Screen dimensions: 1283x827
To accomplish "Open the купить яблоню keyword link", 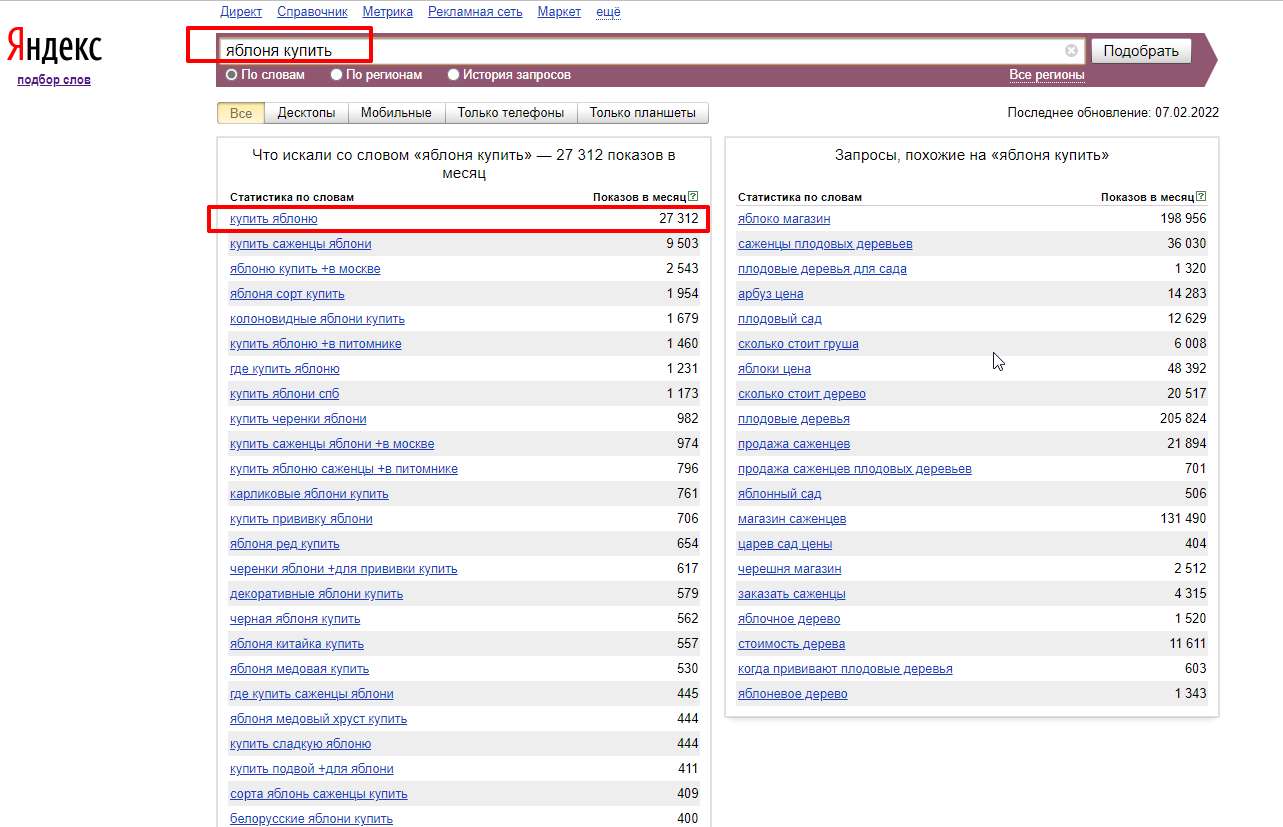I will coord(274,219).
